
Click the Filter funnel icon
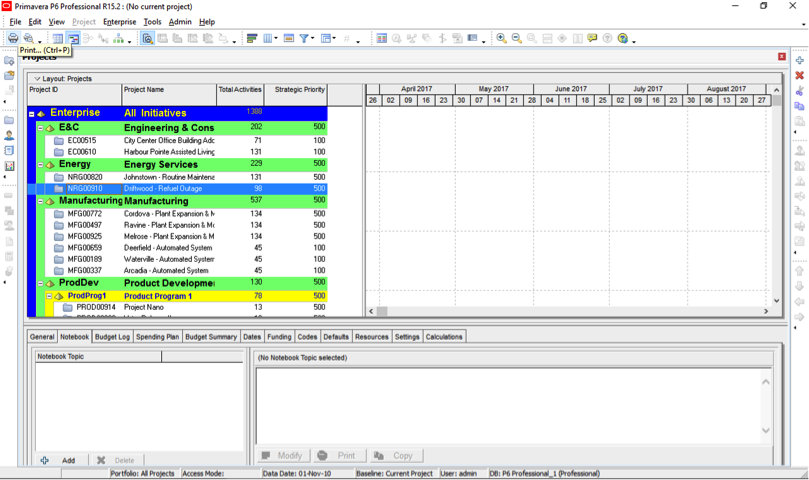[x=304, y=39]
